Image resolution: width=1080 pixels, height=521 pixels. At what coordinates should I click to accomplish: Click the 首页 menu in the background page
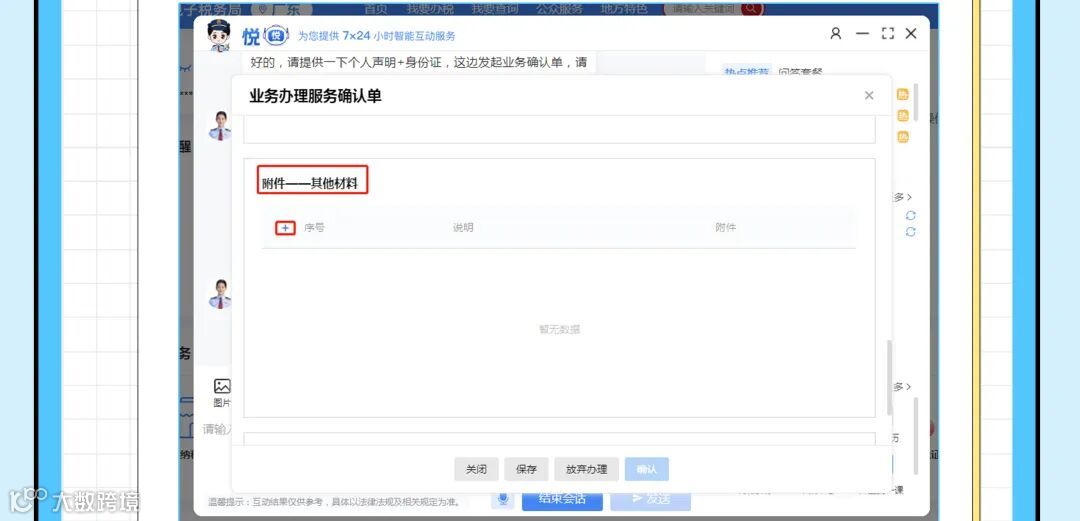point(375,9)
